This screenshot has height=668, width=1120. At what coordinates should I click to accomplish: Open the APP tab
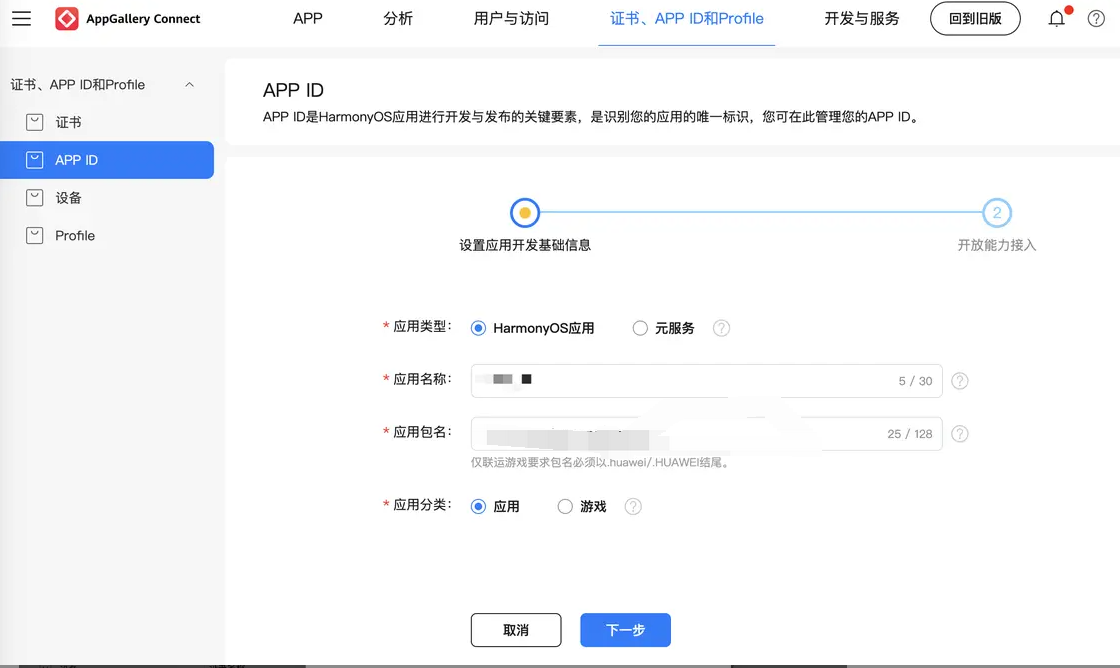click(x=308, y=19)
